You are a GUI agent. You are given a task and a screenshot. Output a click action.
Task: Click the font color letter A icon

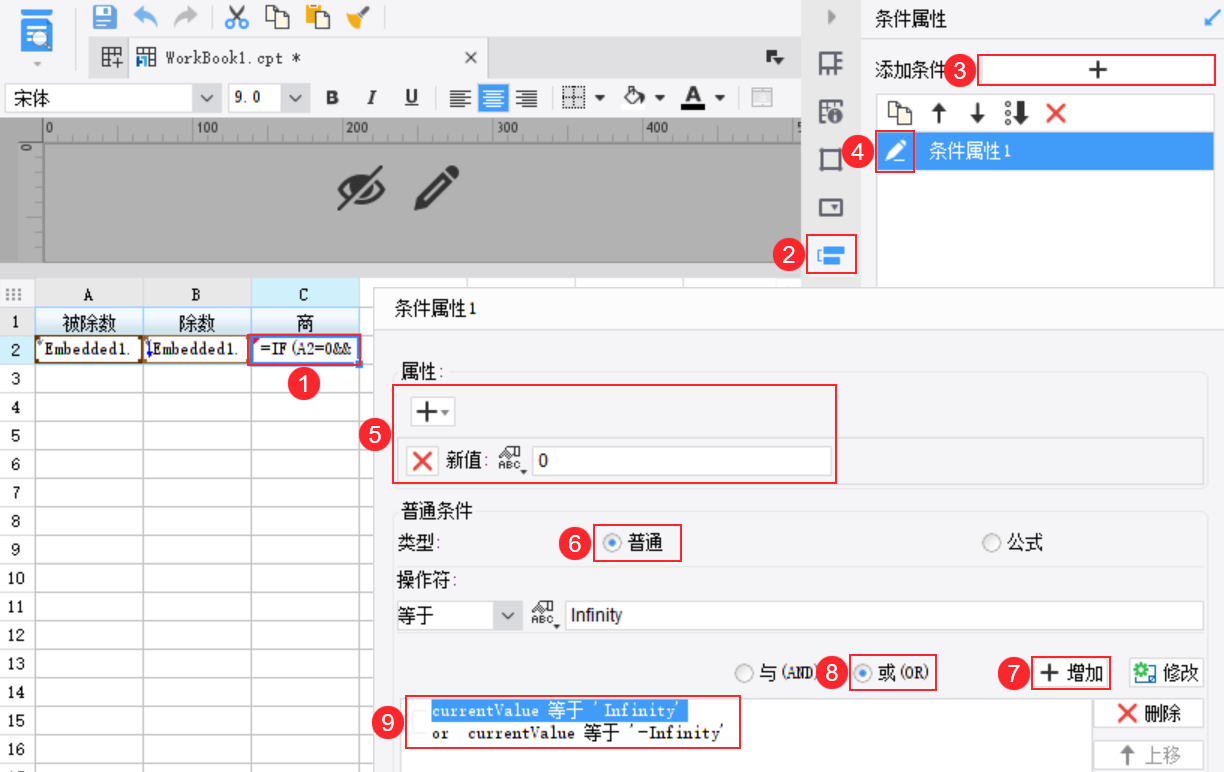click(x=694, y=97)
